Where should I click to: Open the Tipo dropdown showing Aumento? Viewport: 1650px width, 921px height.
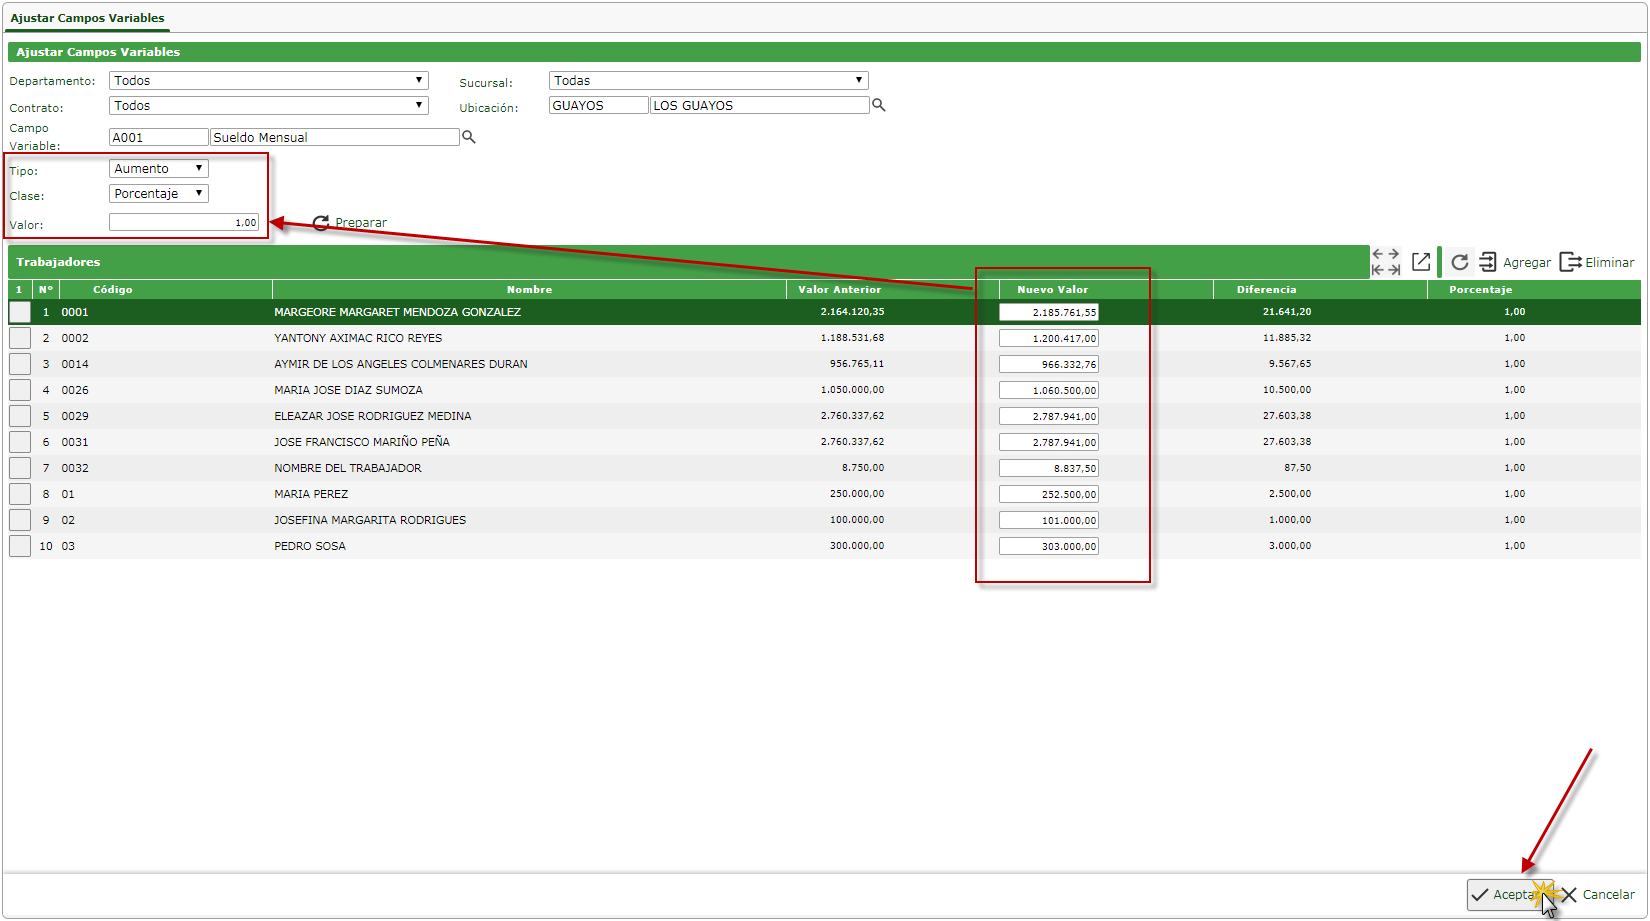pos(158,169)
